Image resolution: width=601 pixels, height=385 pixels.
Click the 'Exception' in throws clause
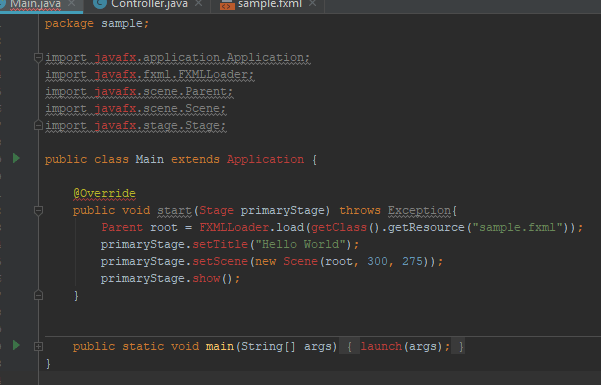pyautogui.click(x=419, y=211)
